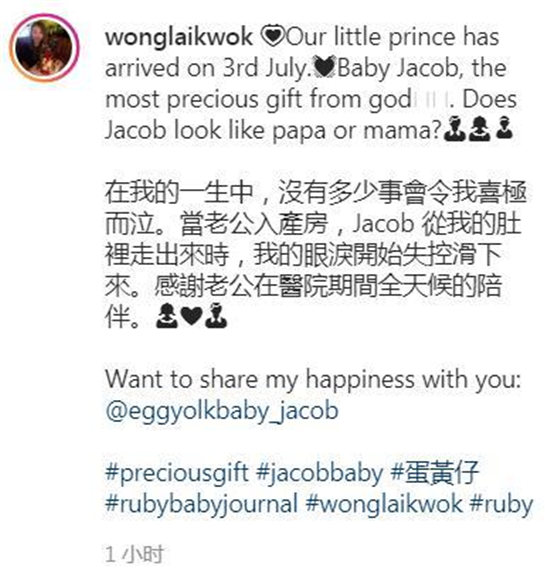Click the man emoji at the end of the Chinese paragraph
Screen dimensions: 550x579
tap(216, 316)
